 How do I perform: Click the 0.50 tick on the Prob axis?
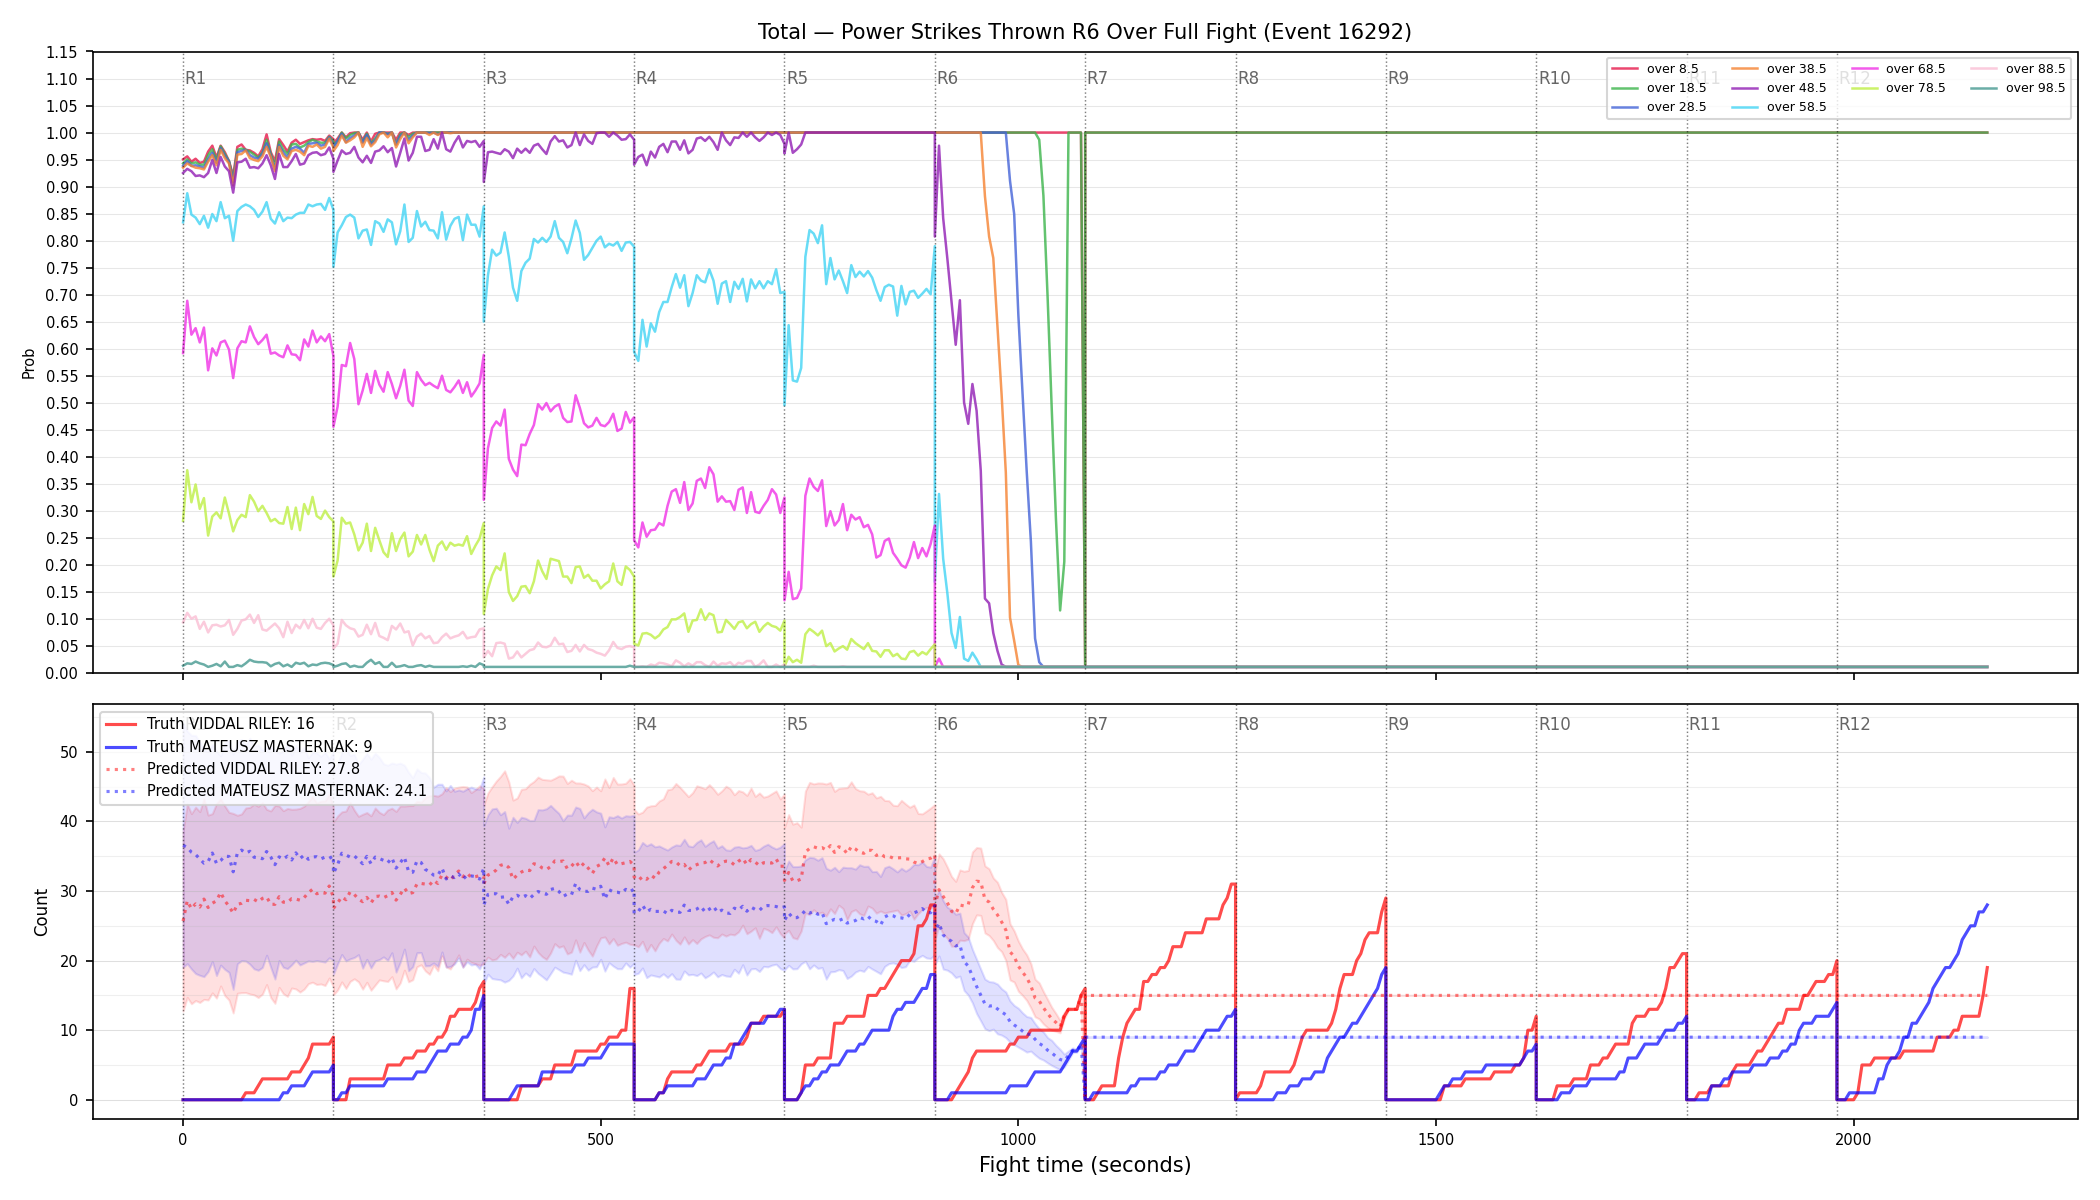click(x=62, y=403)
